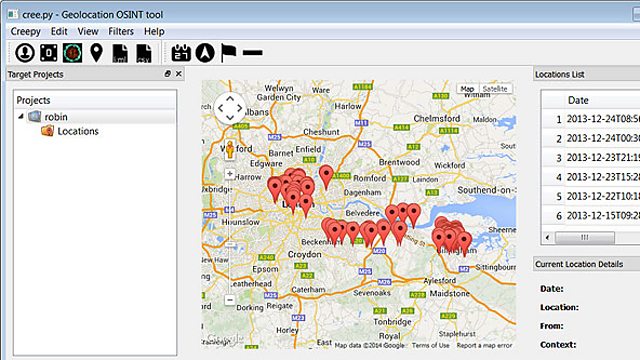Screen dimensions: 640x360
Task: Click the person target toolbar icon
Action: [x=25, y=53]
